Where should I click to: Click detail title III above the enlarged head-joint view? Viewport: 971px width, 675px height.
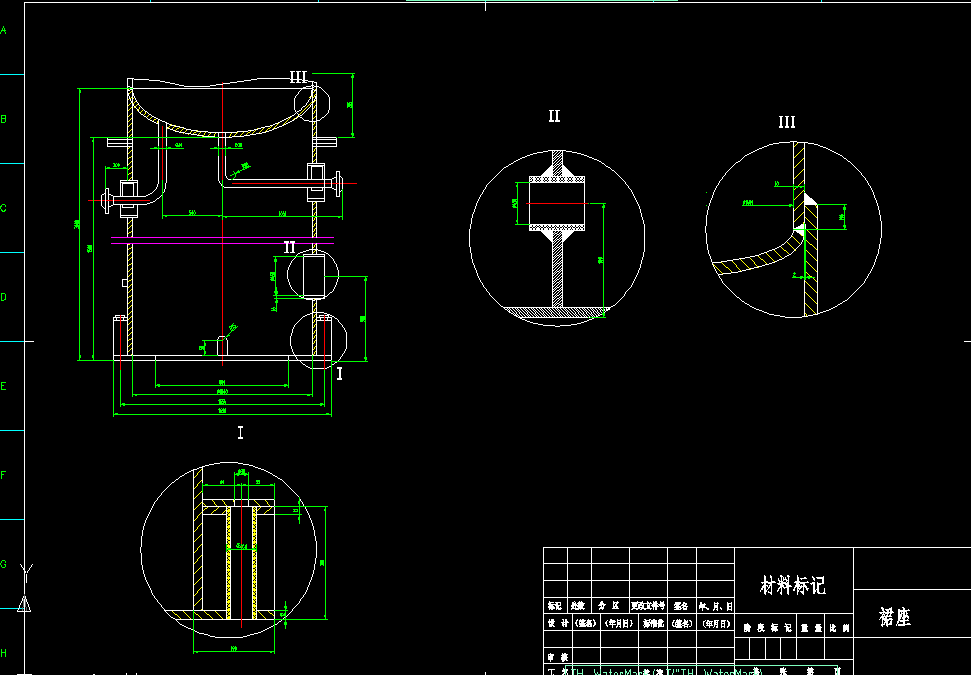[786, 122]
